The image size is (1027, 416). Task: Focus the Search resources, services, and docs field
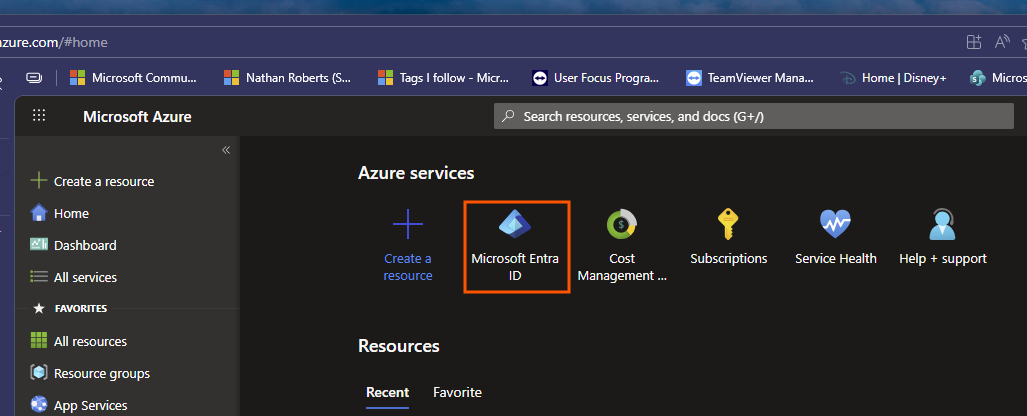(753, 117)
